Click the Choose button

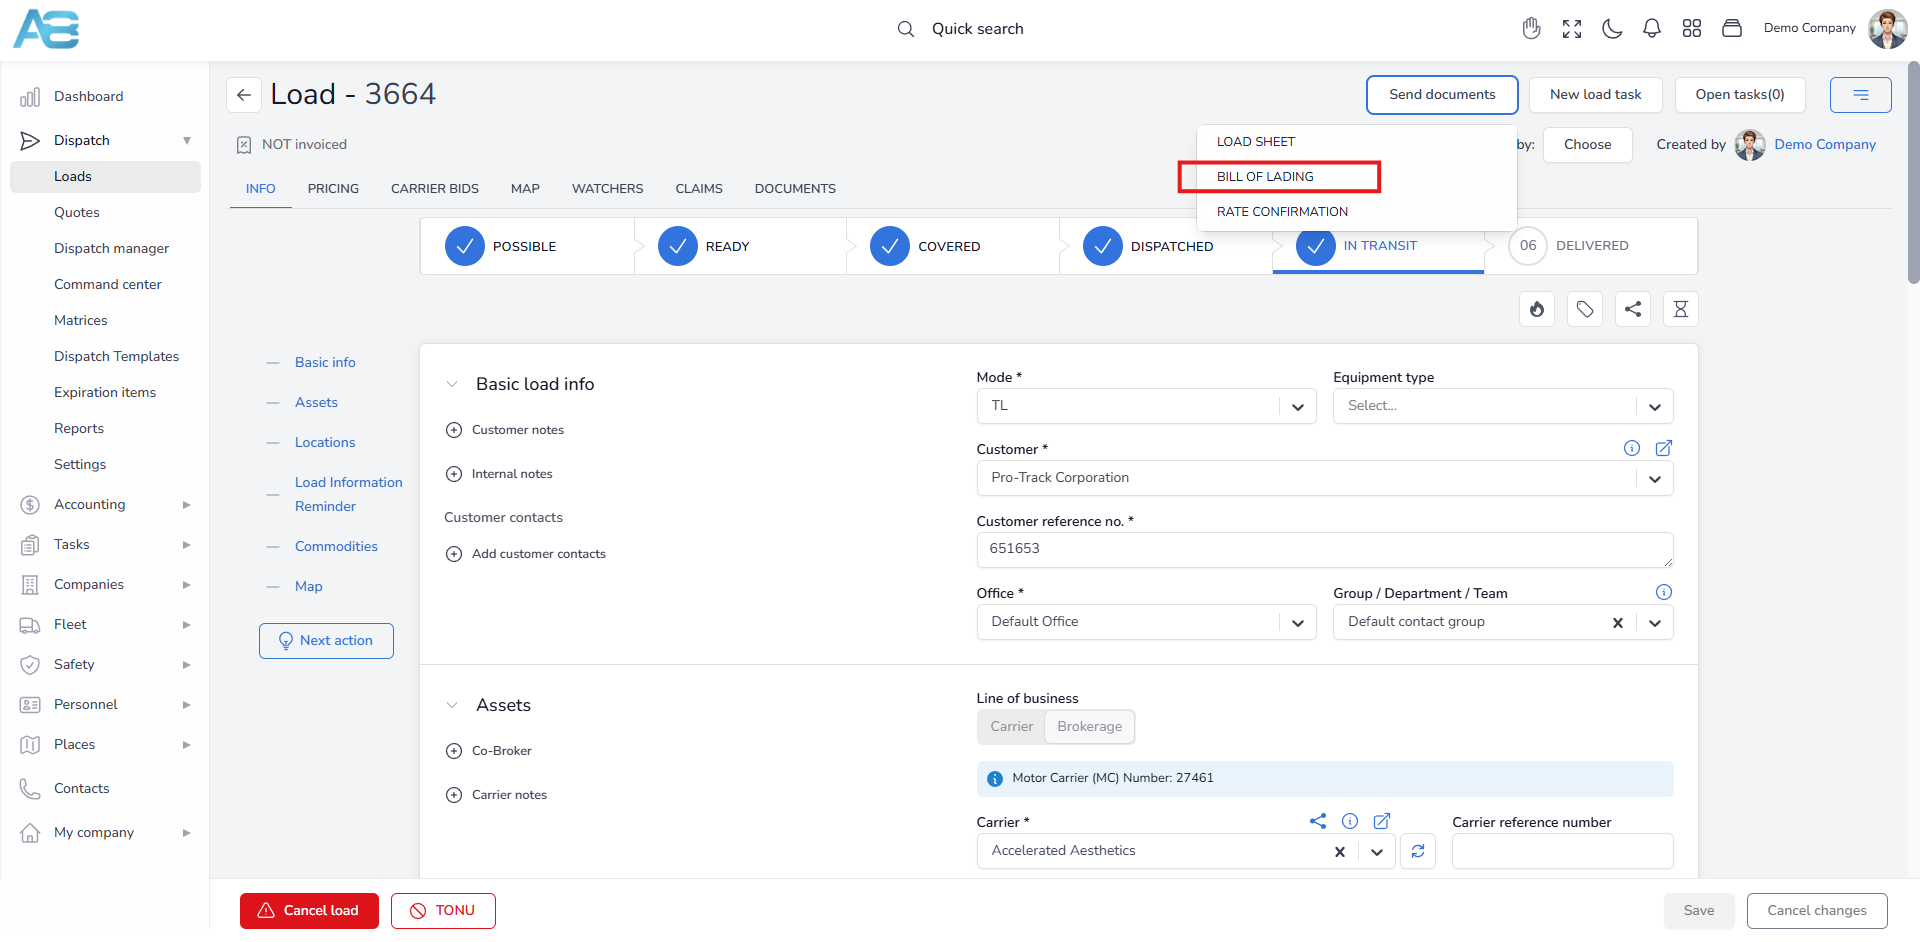click(1587, 145)
